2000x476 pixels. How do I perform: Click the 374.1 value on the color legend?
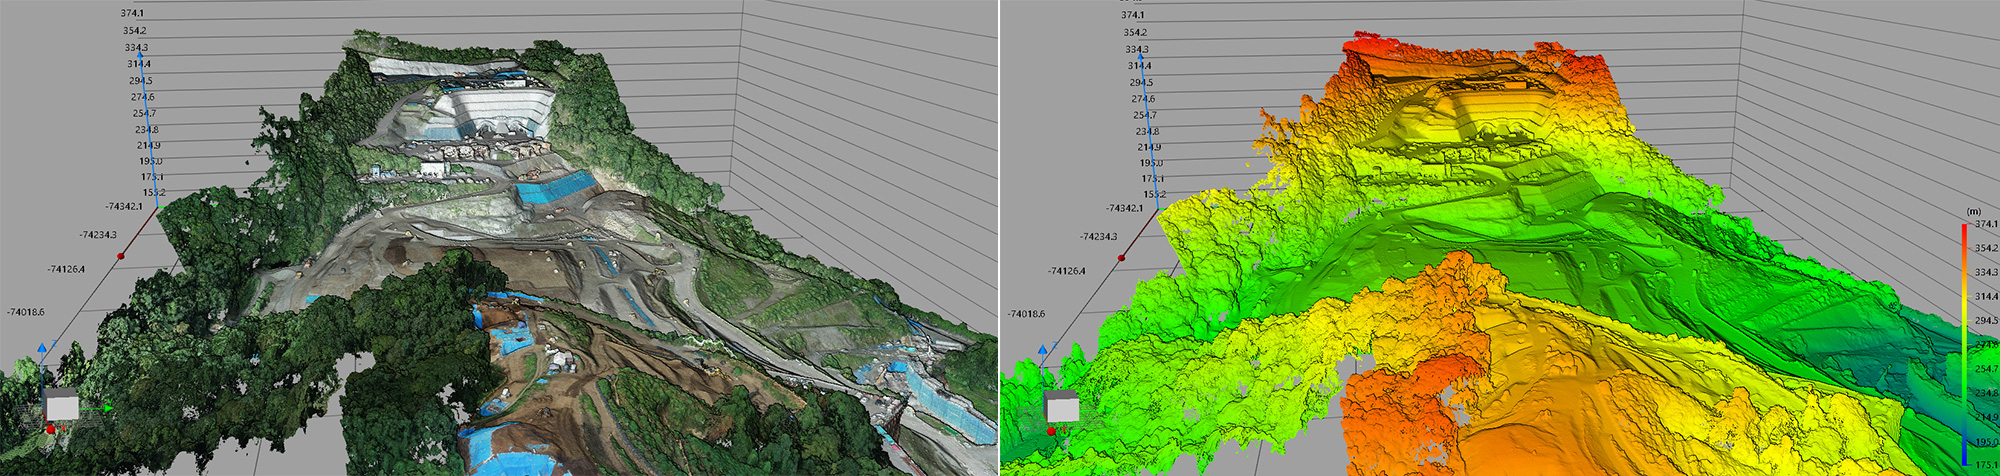(1985, 224)
